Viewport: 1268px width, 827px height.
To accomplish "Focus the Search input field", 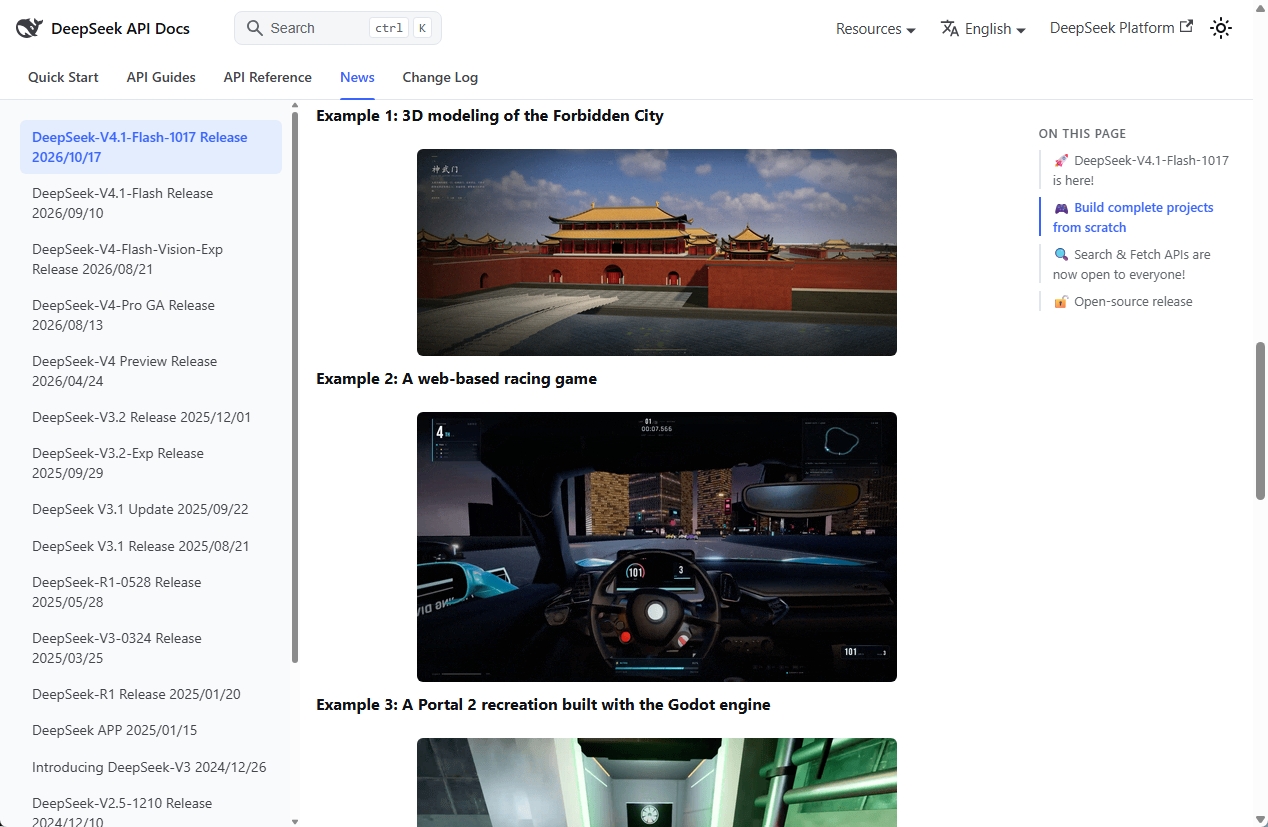I will tap(338, 28).
